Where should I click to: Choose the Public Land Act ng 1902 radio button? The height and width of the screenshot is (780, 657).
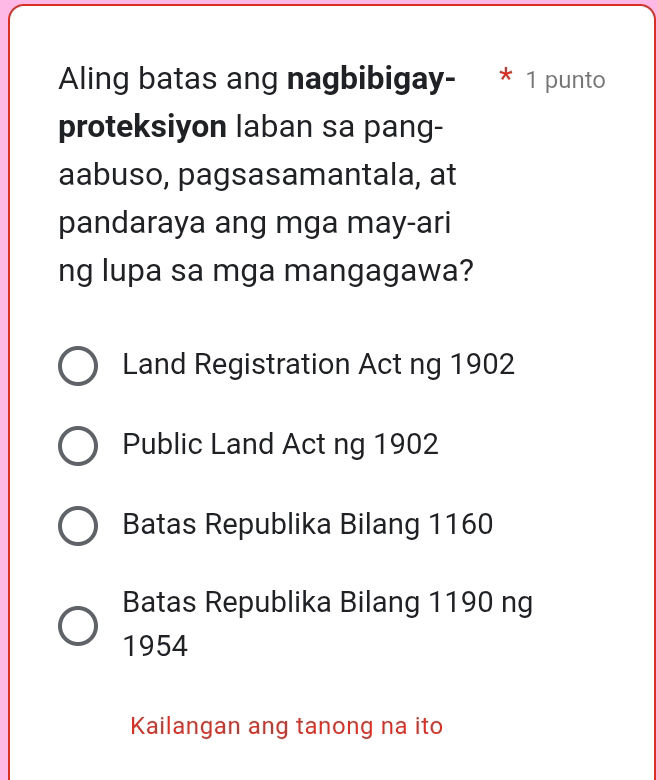click(x=78, y=446)
